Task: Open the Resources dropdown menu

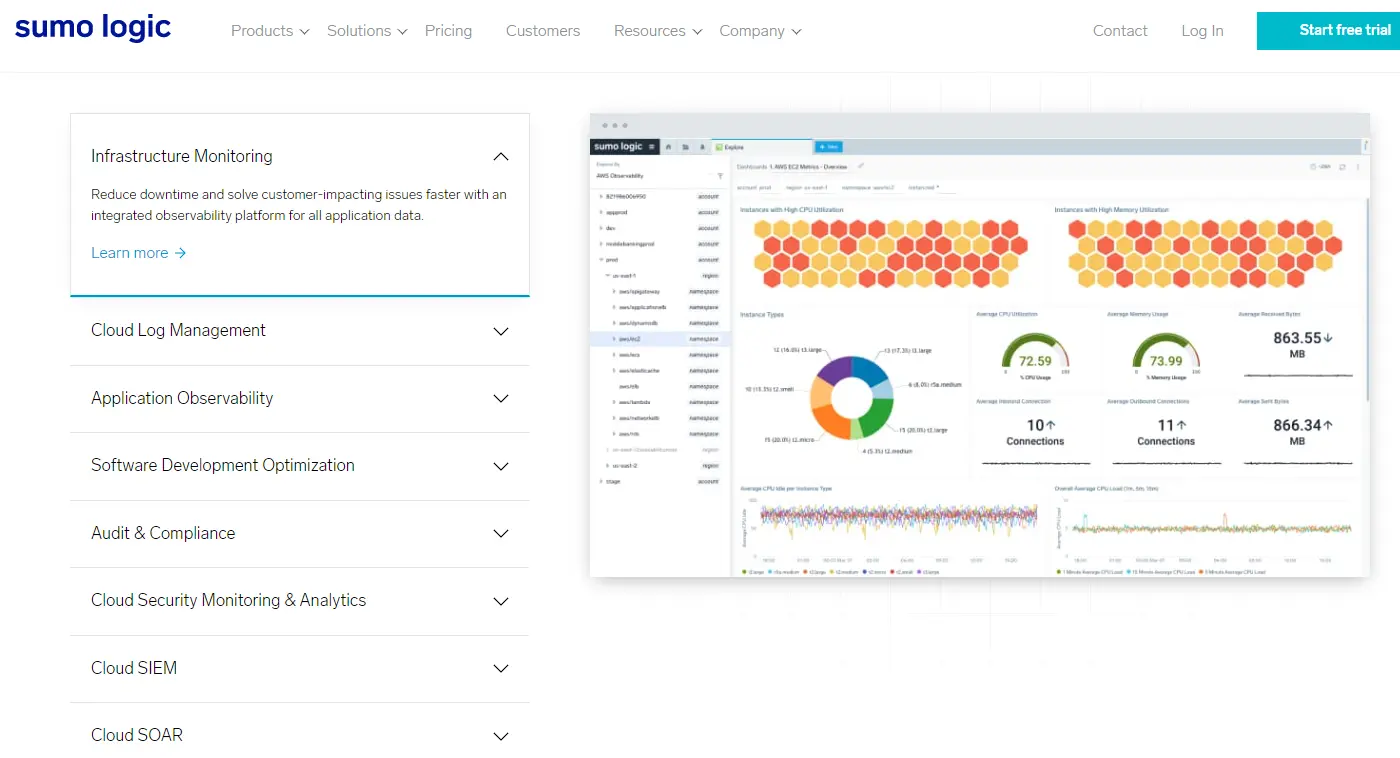Action: coord(658,31)
